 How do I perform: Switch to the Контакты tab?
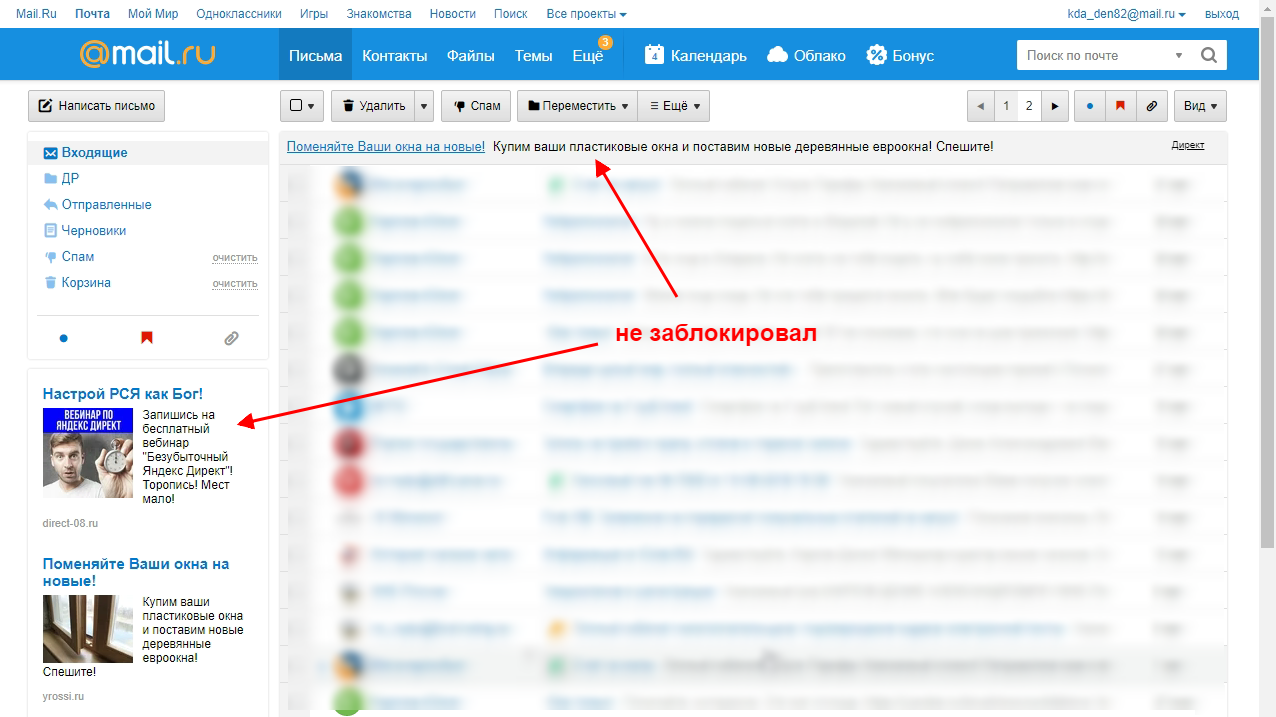click(x=394, y=55)
